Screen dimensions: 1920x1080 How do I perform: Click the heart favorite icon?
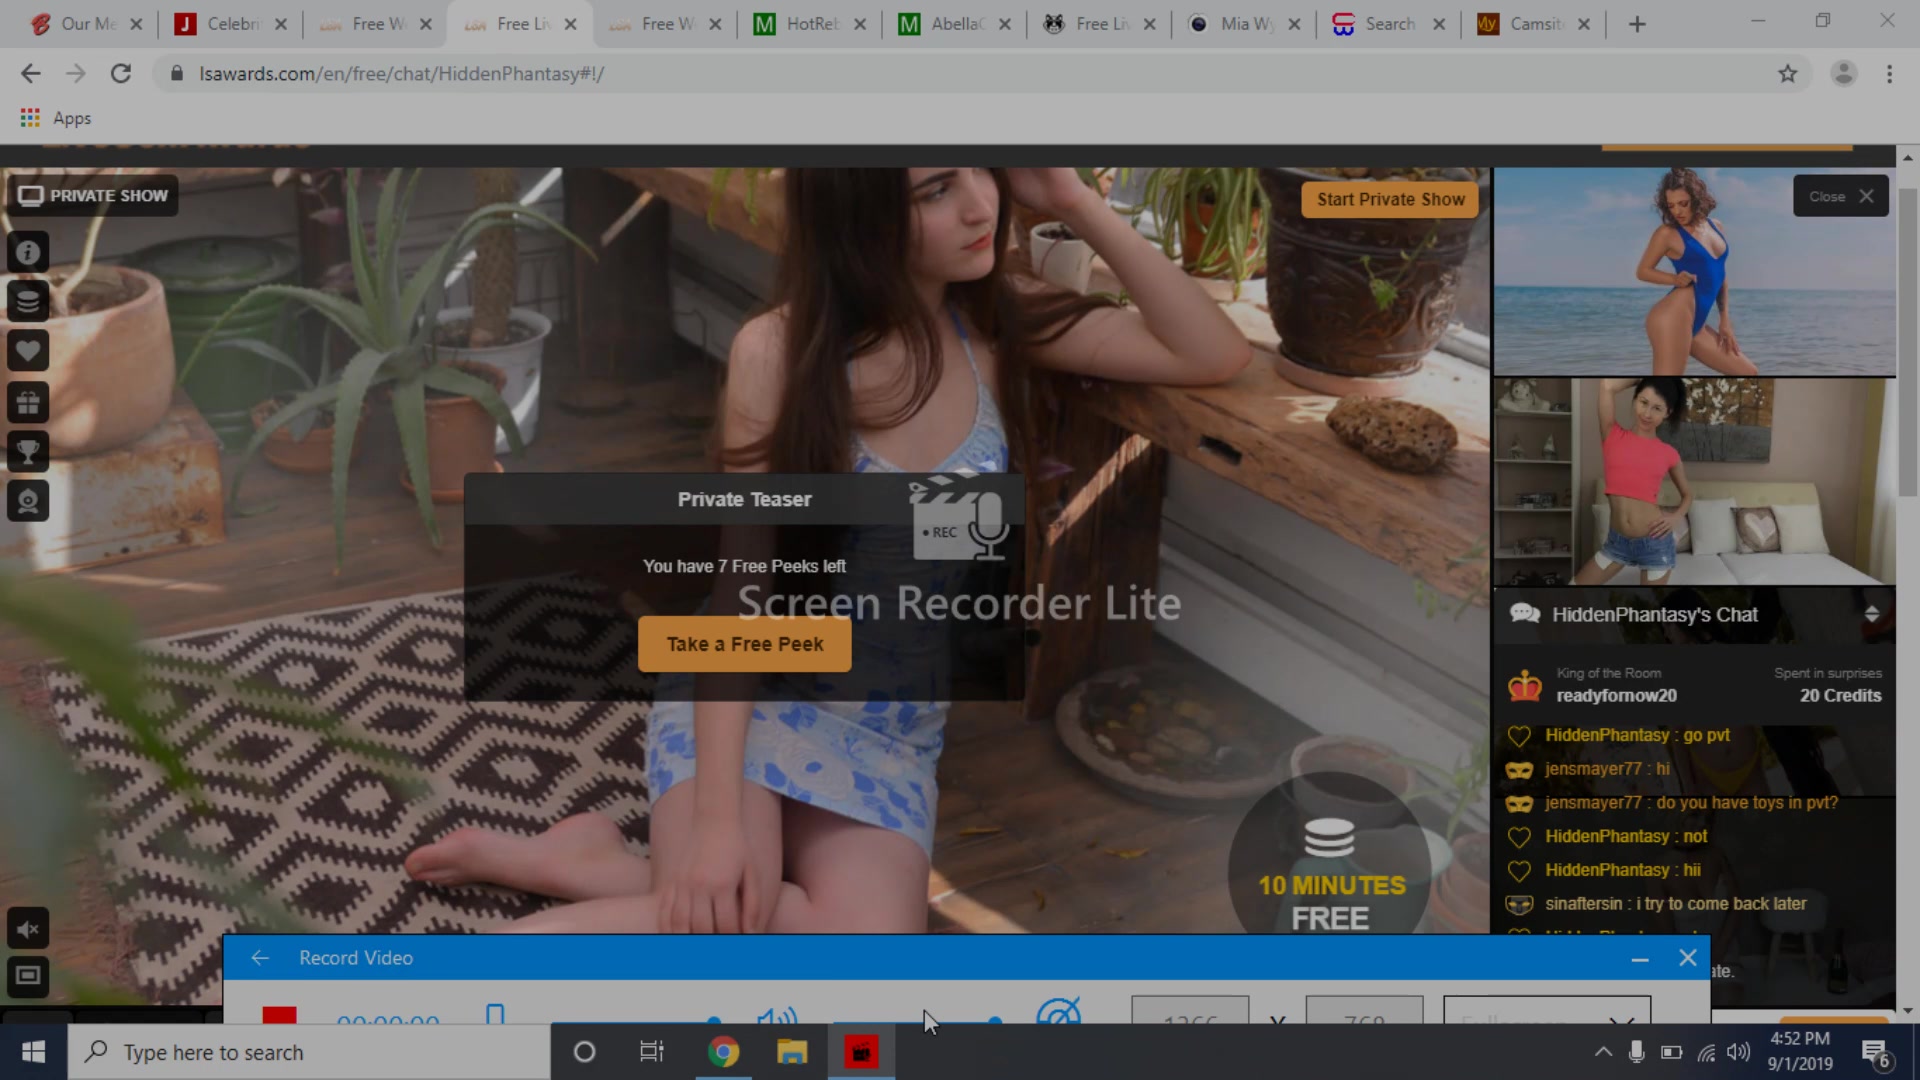28,351
